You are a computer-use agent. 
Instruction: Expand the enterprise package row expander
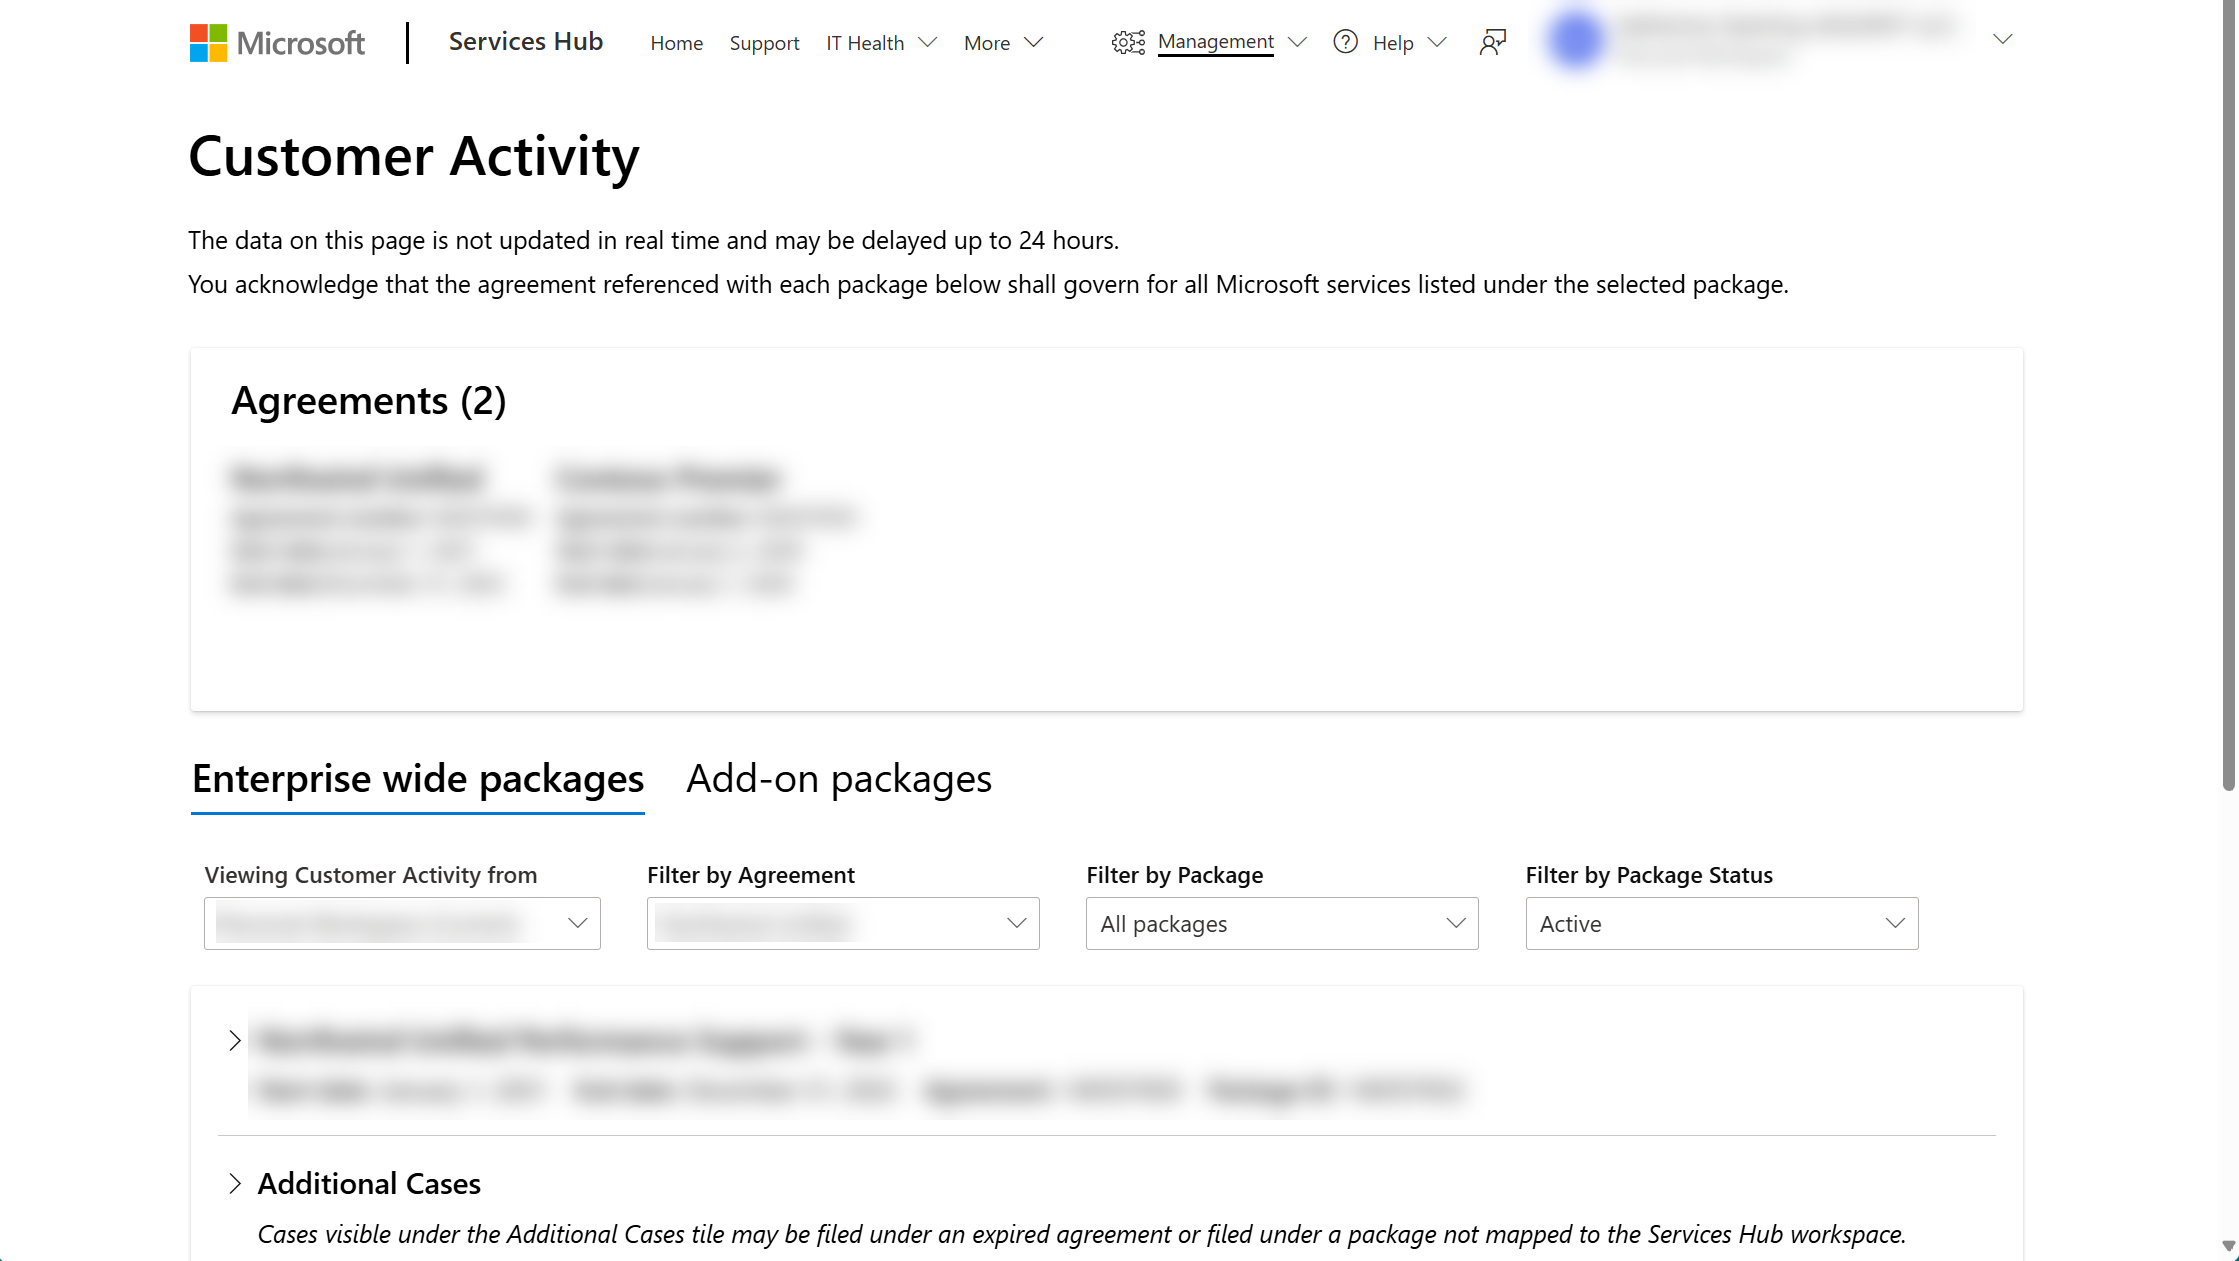tap(235, 1040)
